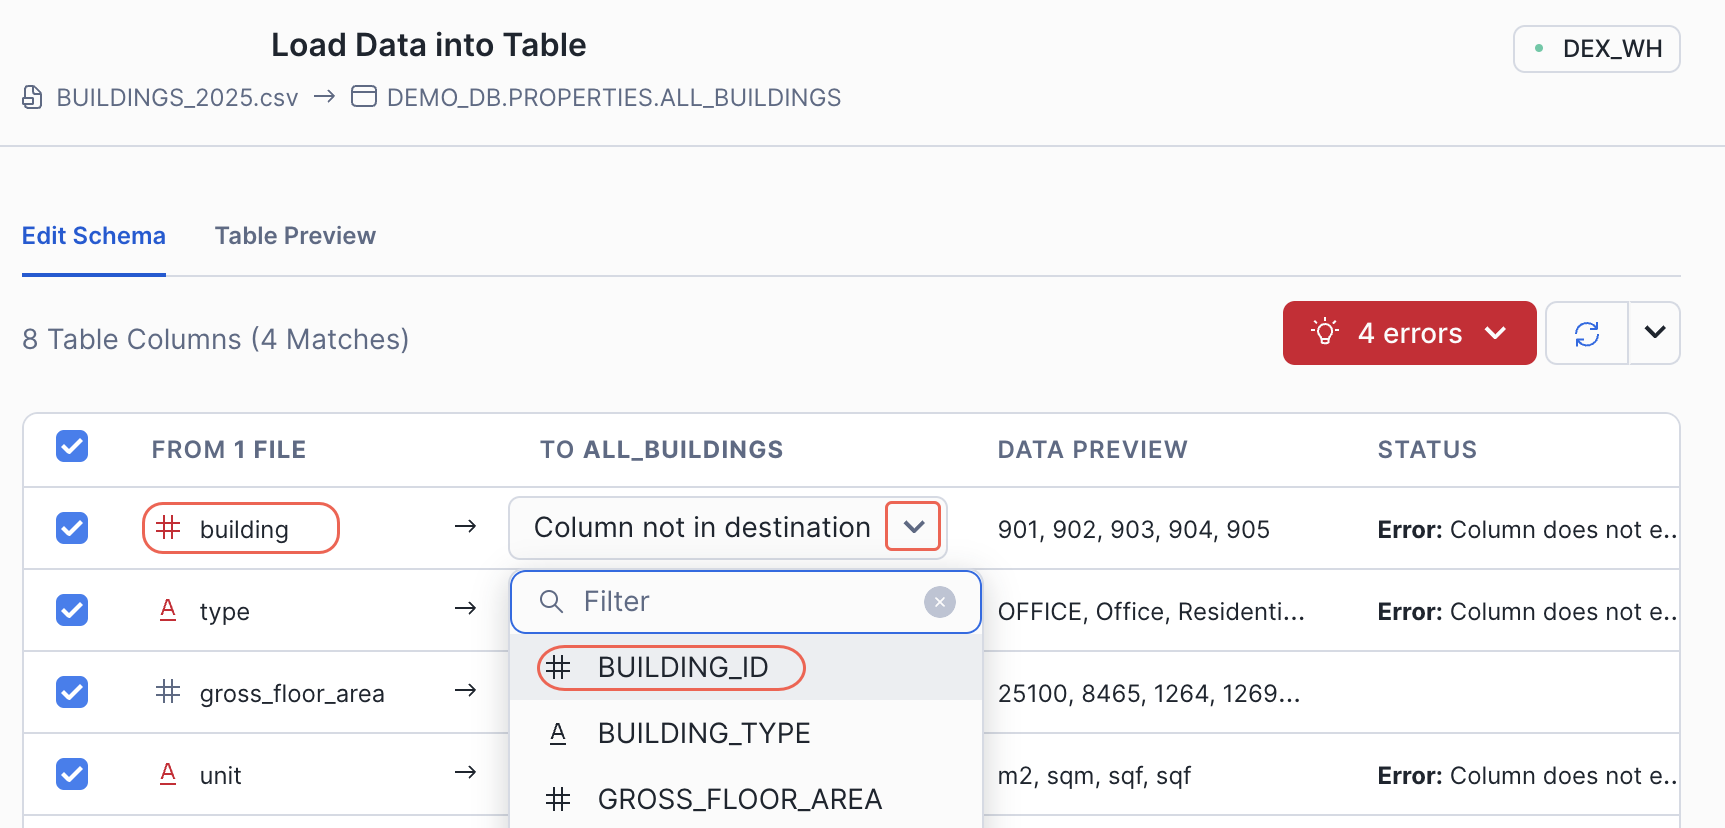Image resolution: width=1725 pixels, height=828 pixels.
Task: Click the text type icon beside type
Action: coord(168,610)
